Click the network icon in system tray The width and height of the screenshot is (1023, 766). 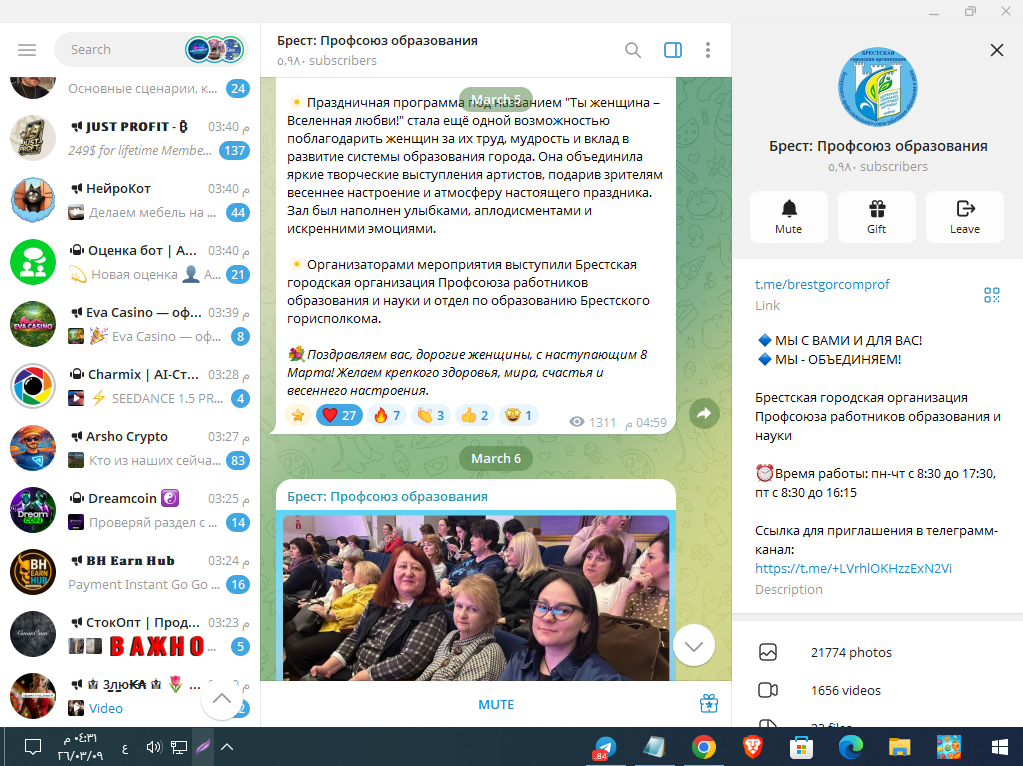[x=179, y=747]
